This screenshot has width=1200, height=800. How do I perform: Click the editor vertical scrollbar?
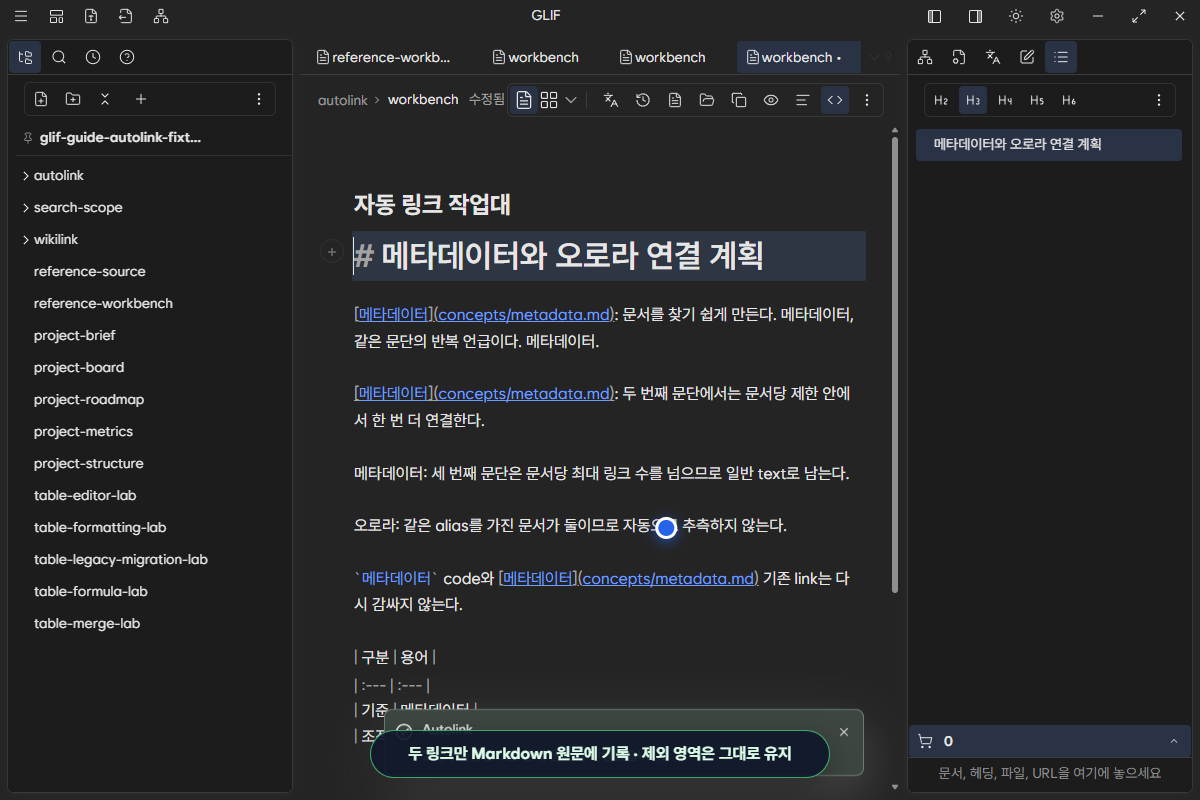895,365
